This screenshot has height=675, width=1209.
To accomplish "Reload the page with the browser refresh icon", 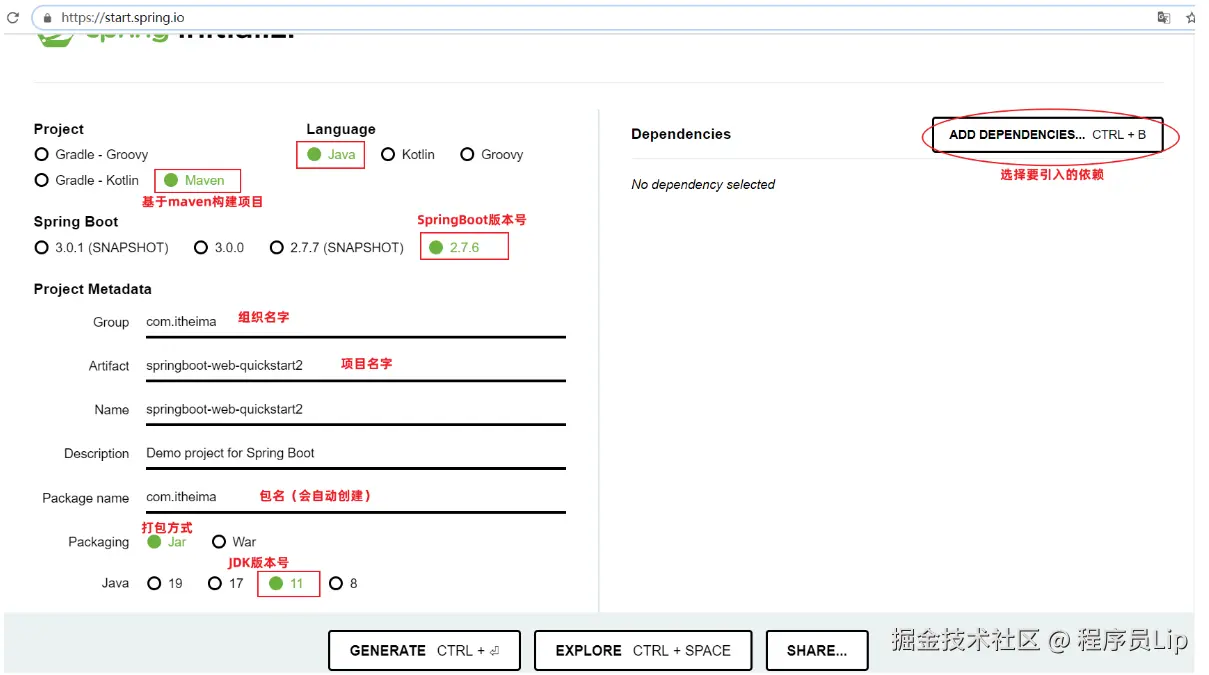I will pyautogui.click(x=13, y=18).
